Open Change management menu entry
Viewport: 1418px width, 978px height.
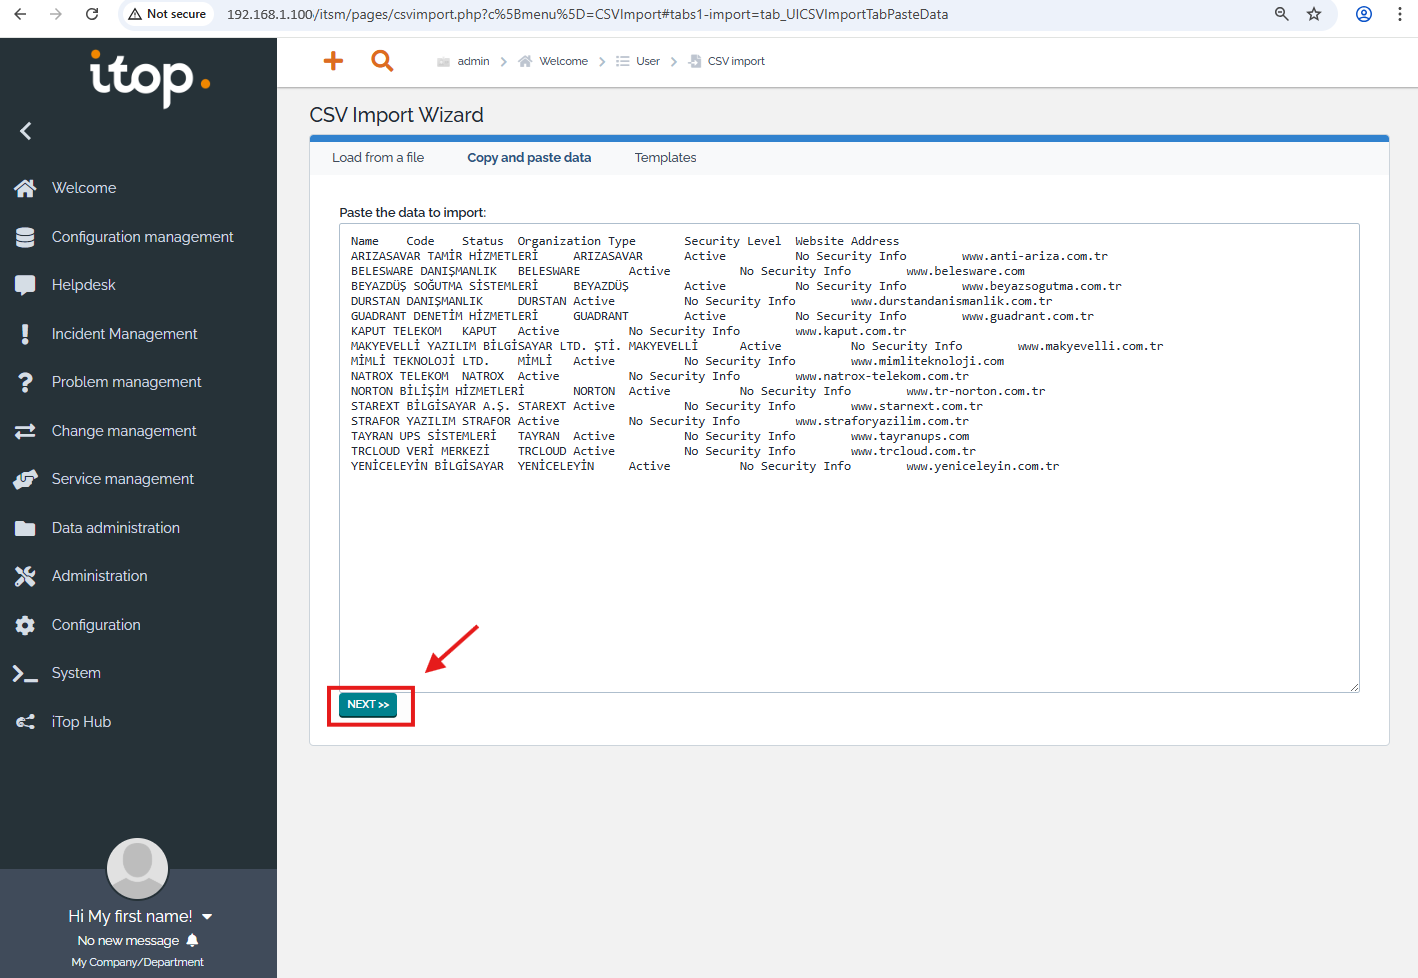tap(124, 431)
